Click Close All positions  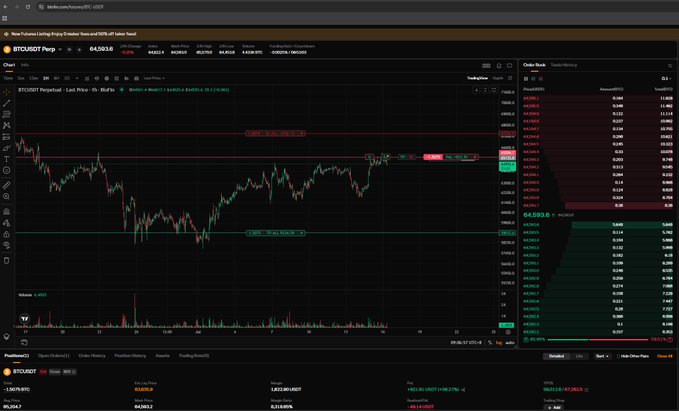tap(665, 356)
